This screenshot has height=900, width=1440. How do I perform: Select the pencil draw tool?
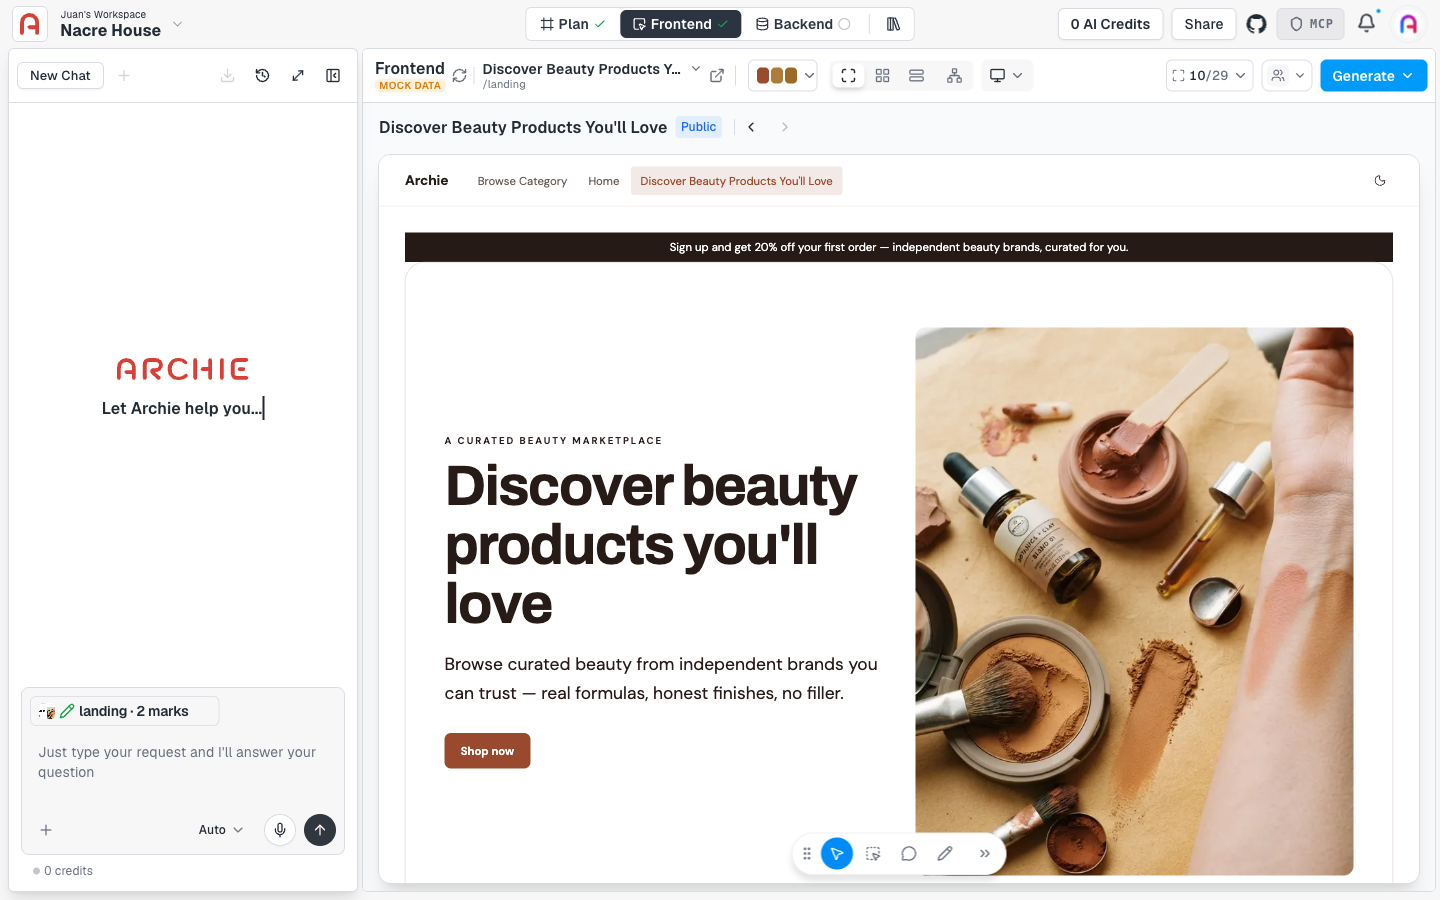945,854
